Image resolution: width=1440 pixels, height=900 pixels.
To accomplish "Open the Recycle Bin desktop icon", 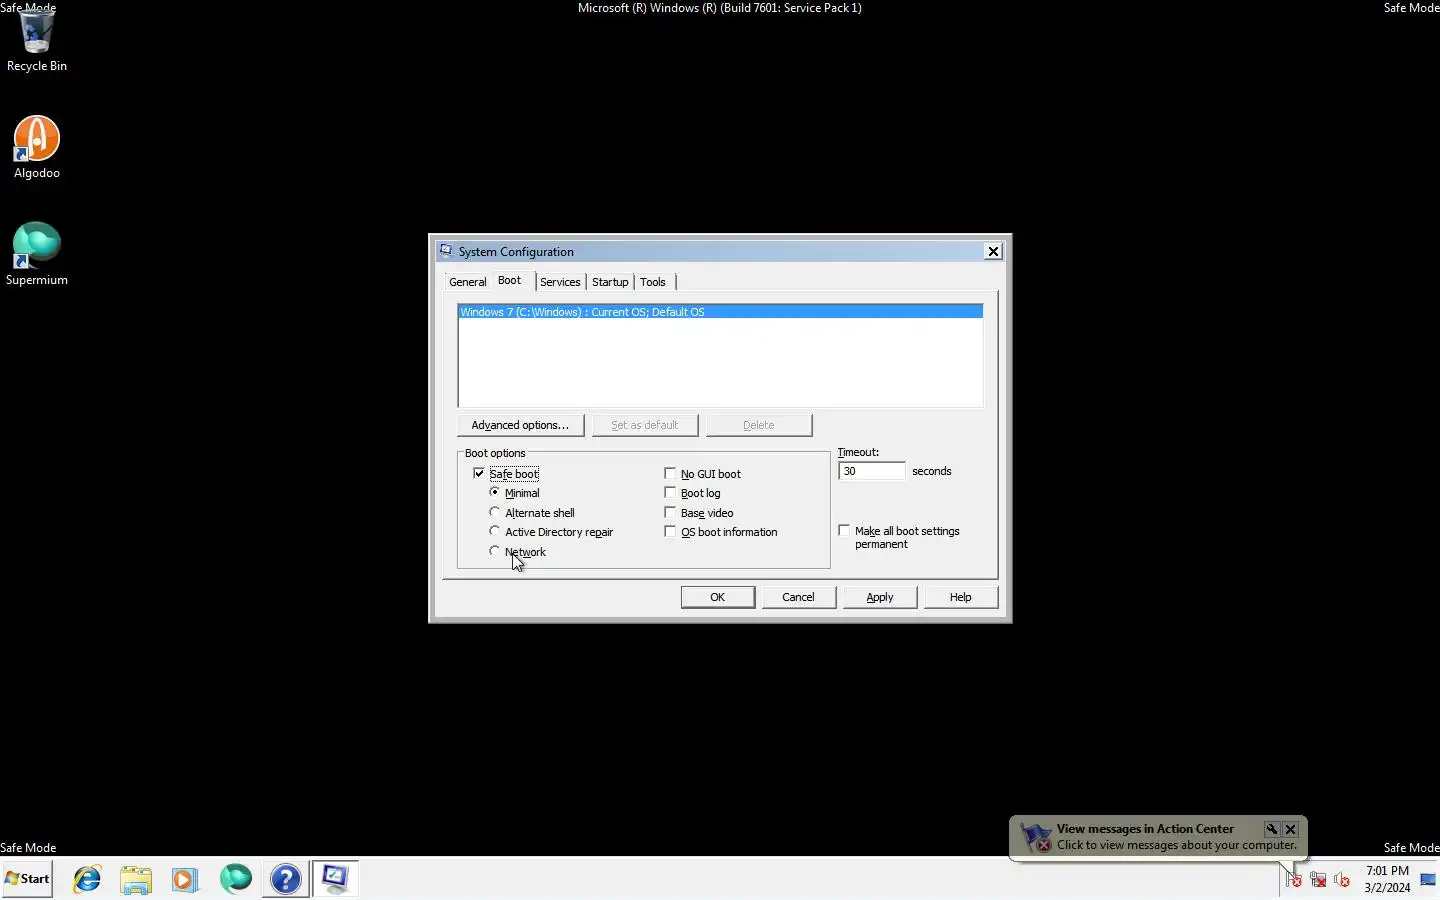I will click(x=37, y=42).
